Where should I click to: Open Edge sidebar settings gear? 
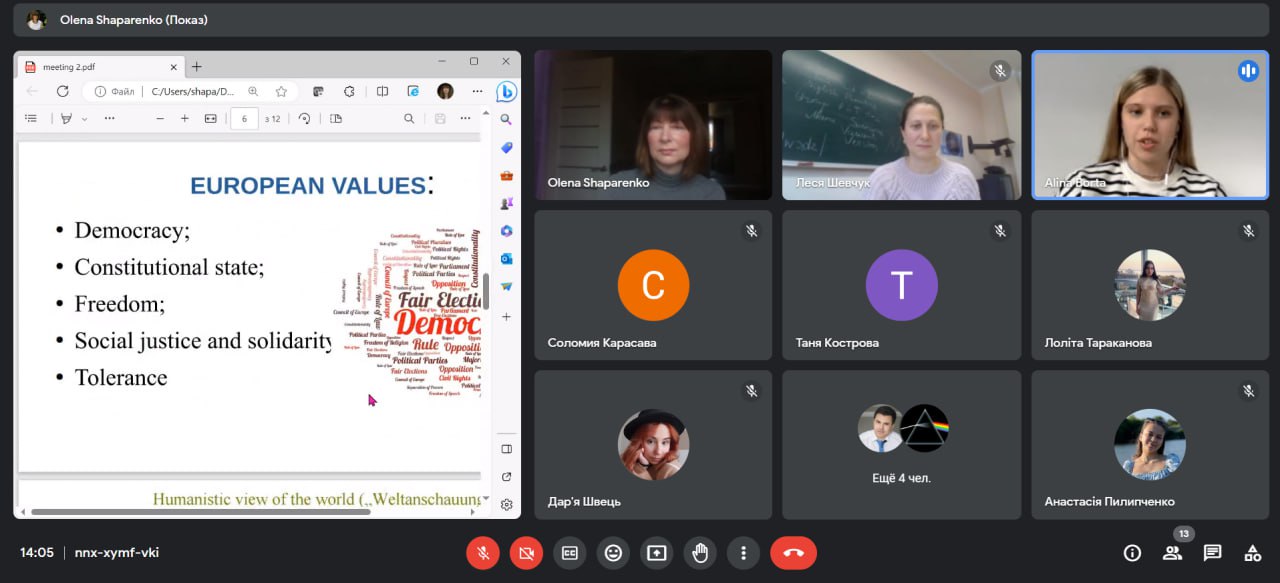(x=506, y=505)
